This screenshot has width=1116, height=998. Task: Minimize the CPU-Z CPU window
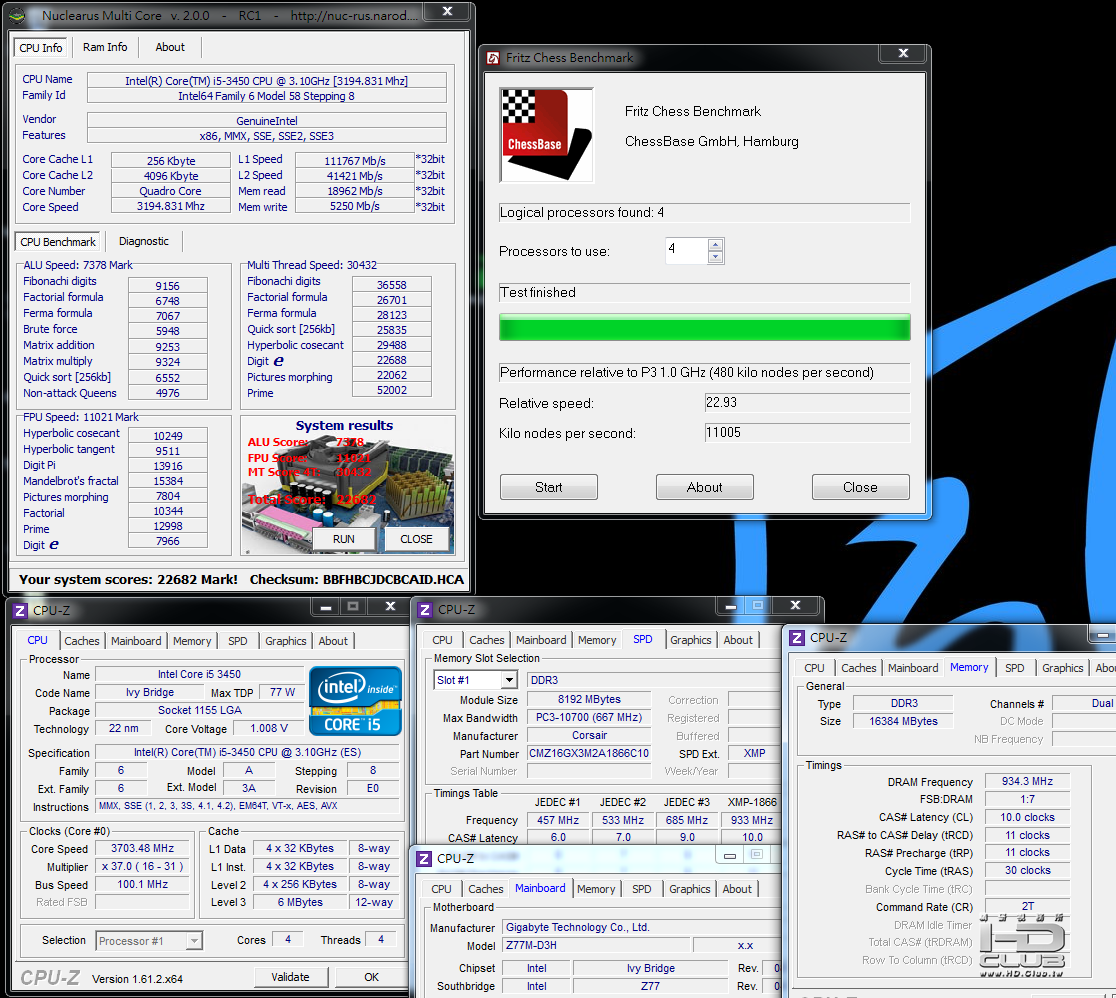326,607
